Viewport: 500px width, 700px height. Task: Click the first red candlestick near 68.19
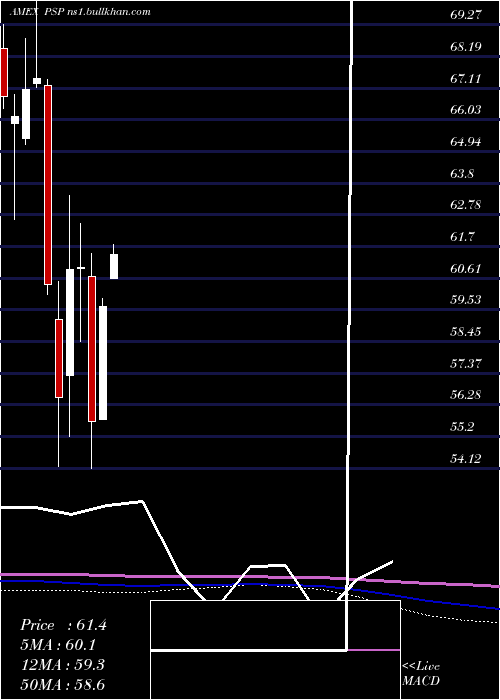click(x=4, y=72)
